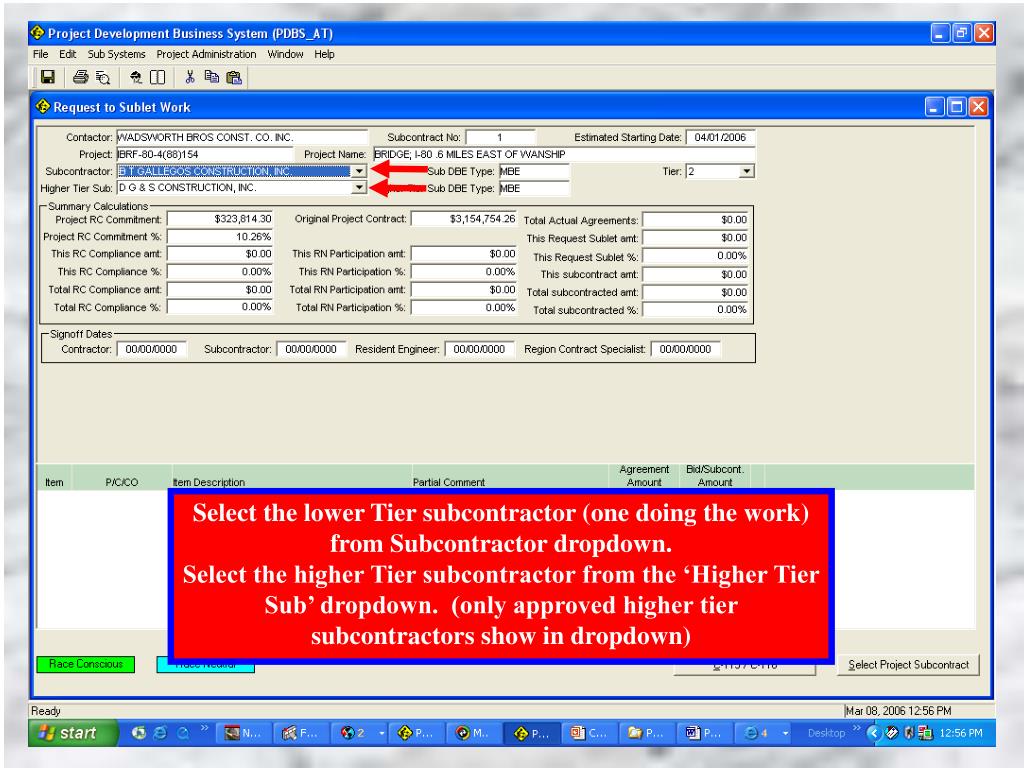Open Print Preview from the toolbar
Viewport: 1024px width, 768px height.
pyautogui.click(x=103, y=77)
